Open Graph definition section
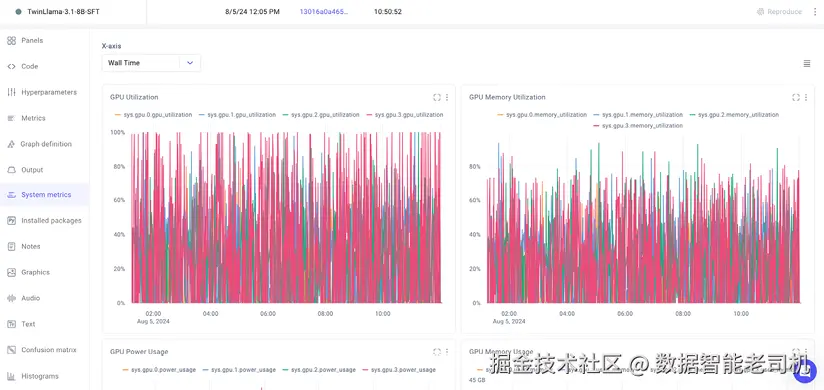Viewport: 824px width, 390px height. click(x=45, y=143)
